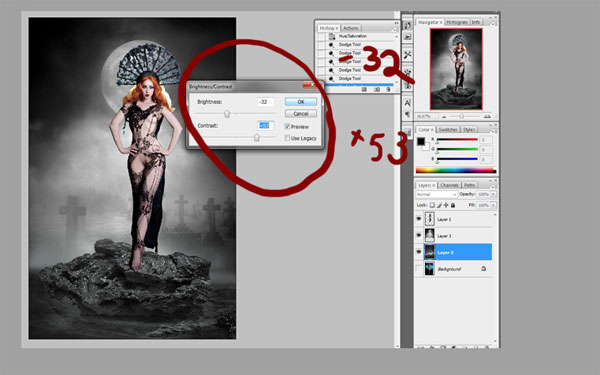Open the Opacity slider arrow
The image size is (600, 375).
493,194
